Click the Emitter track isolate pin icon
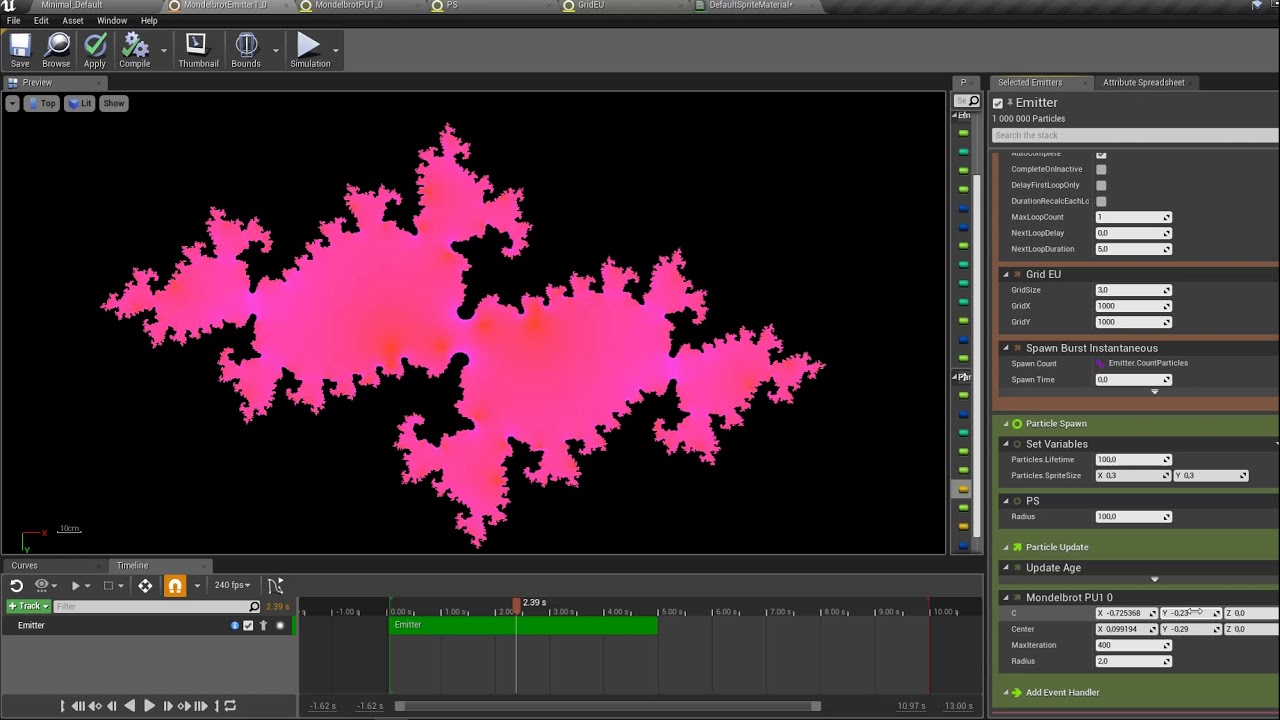 (x=264, y=626)
